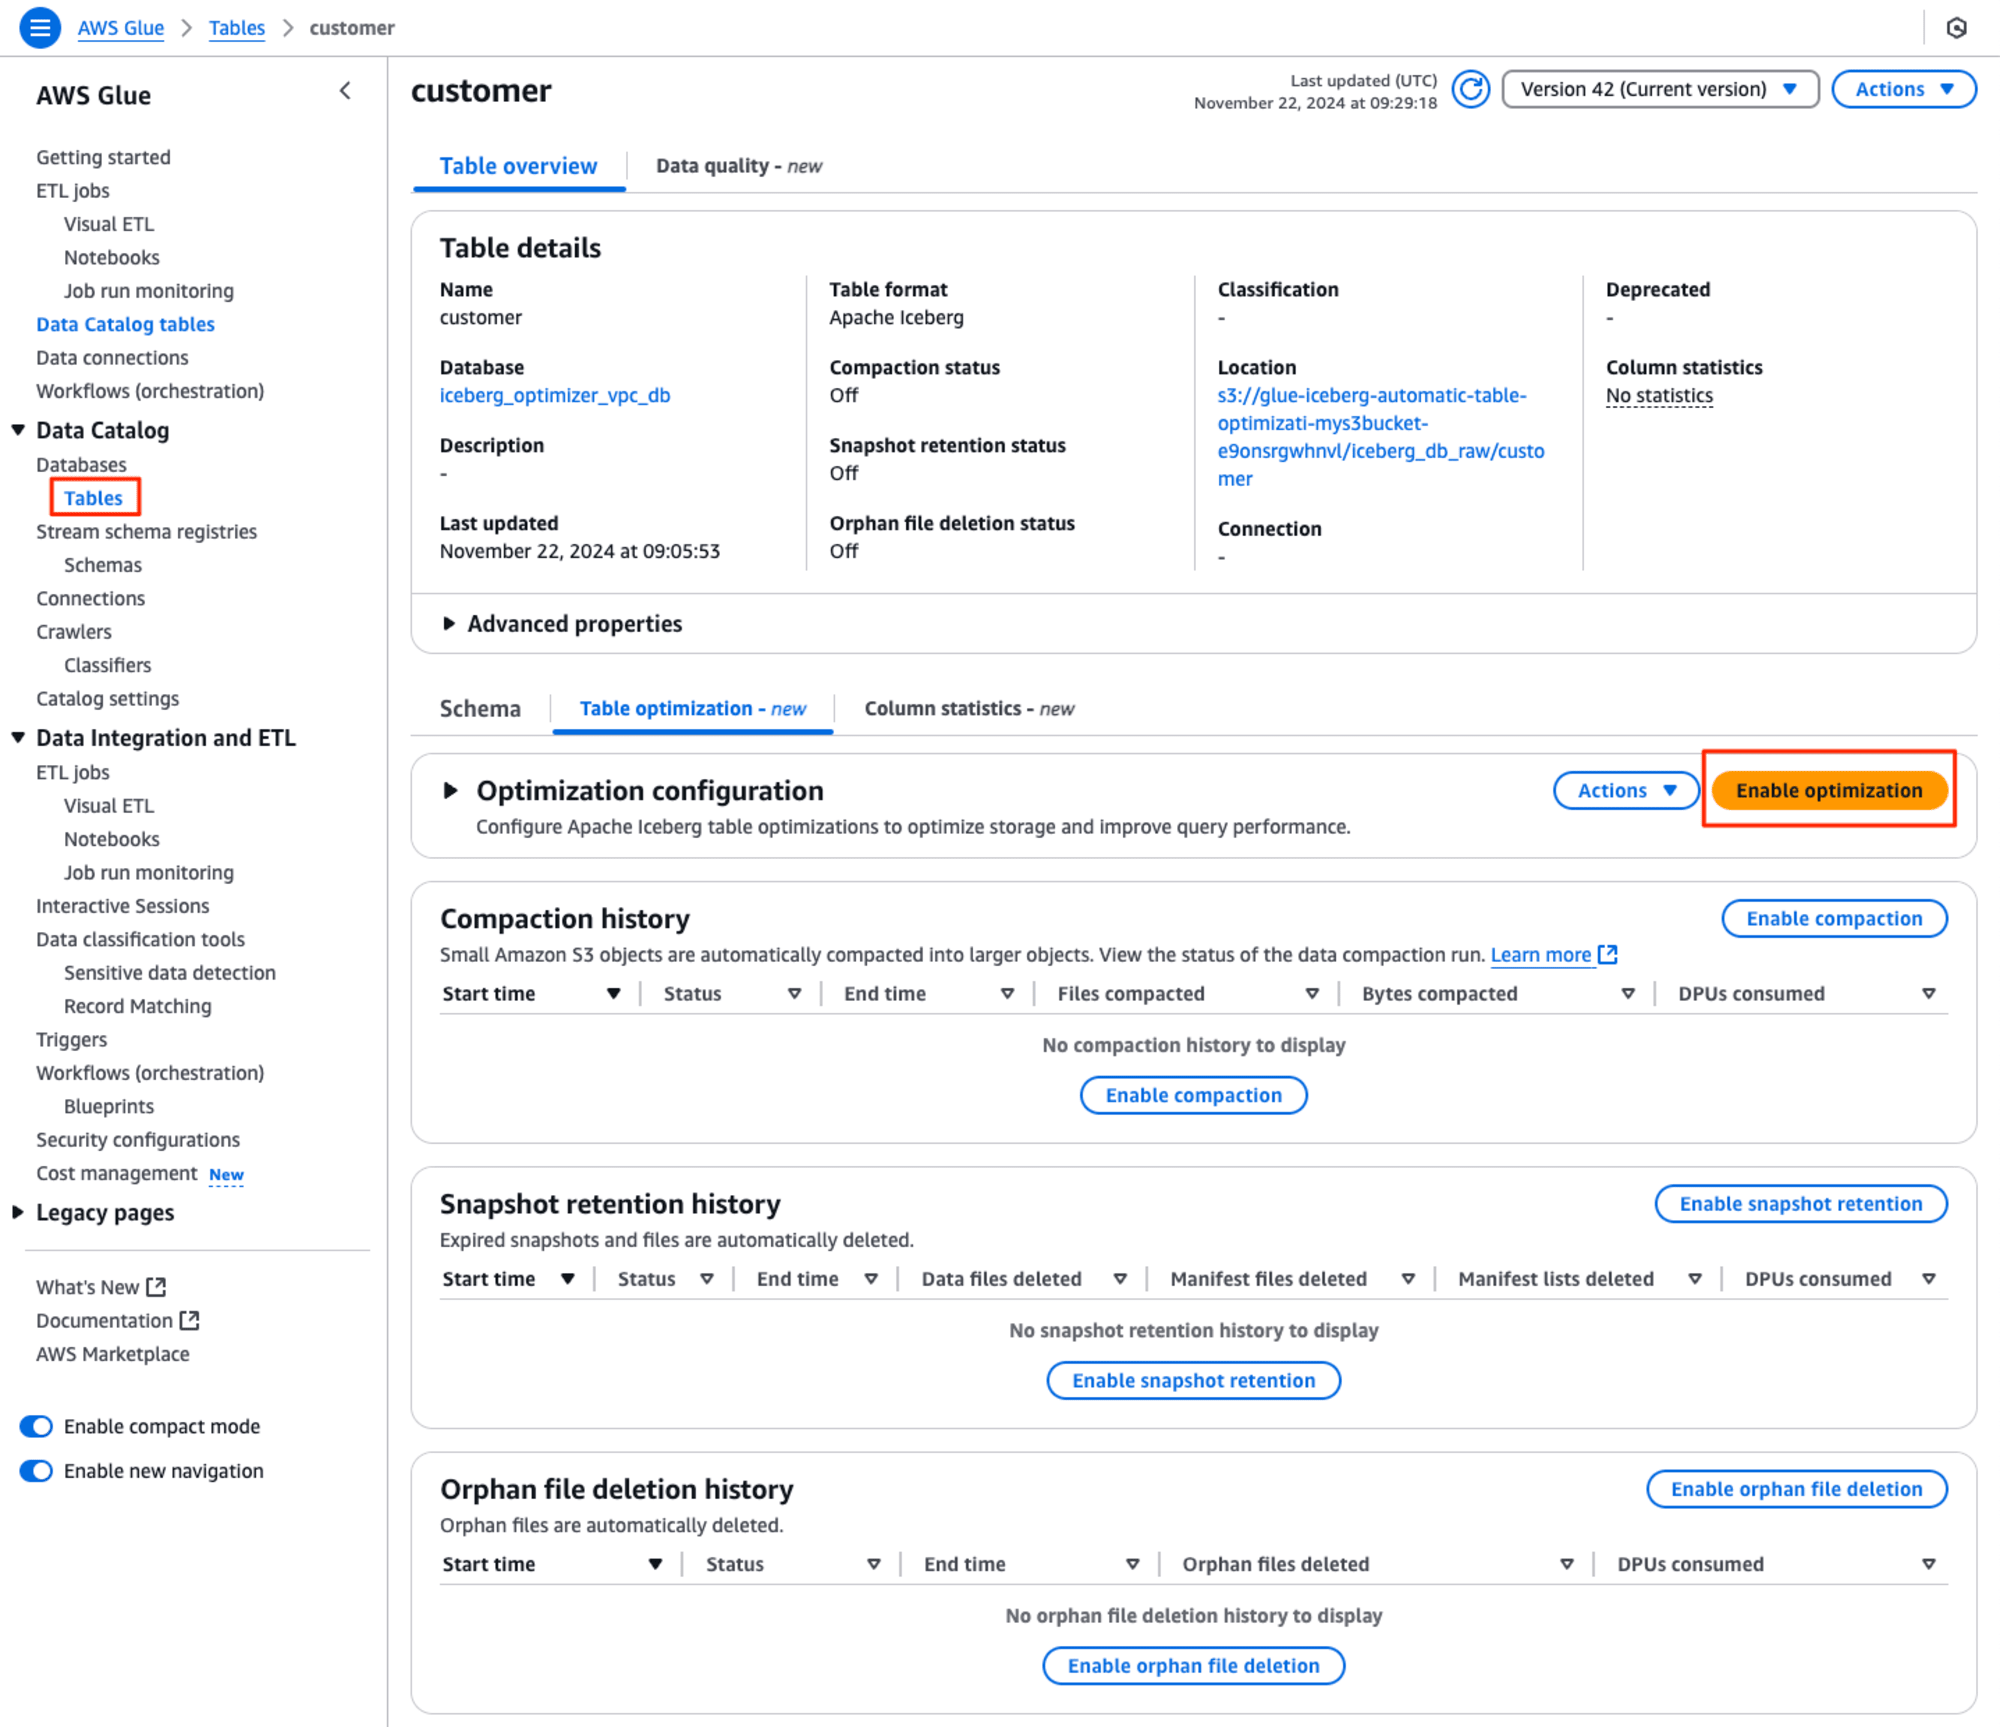Open the top Actions dropdown for customer table
2000x1727 pixels.
point(1904,89)
